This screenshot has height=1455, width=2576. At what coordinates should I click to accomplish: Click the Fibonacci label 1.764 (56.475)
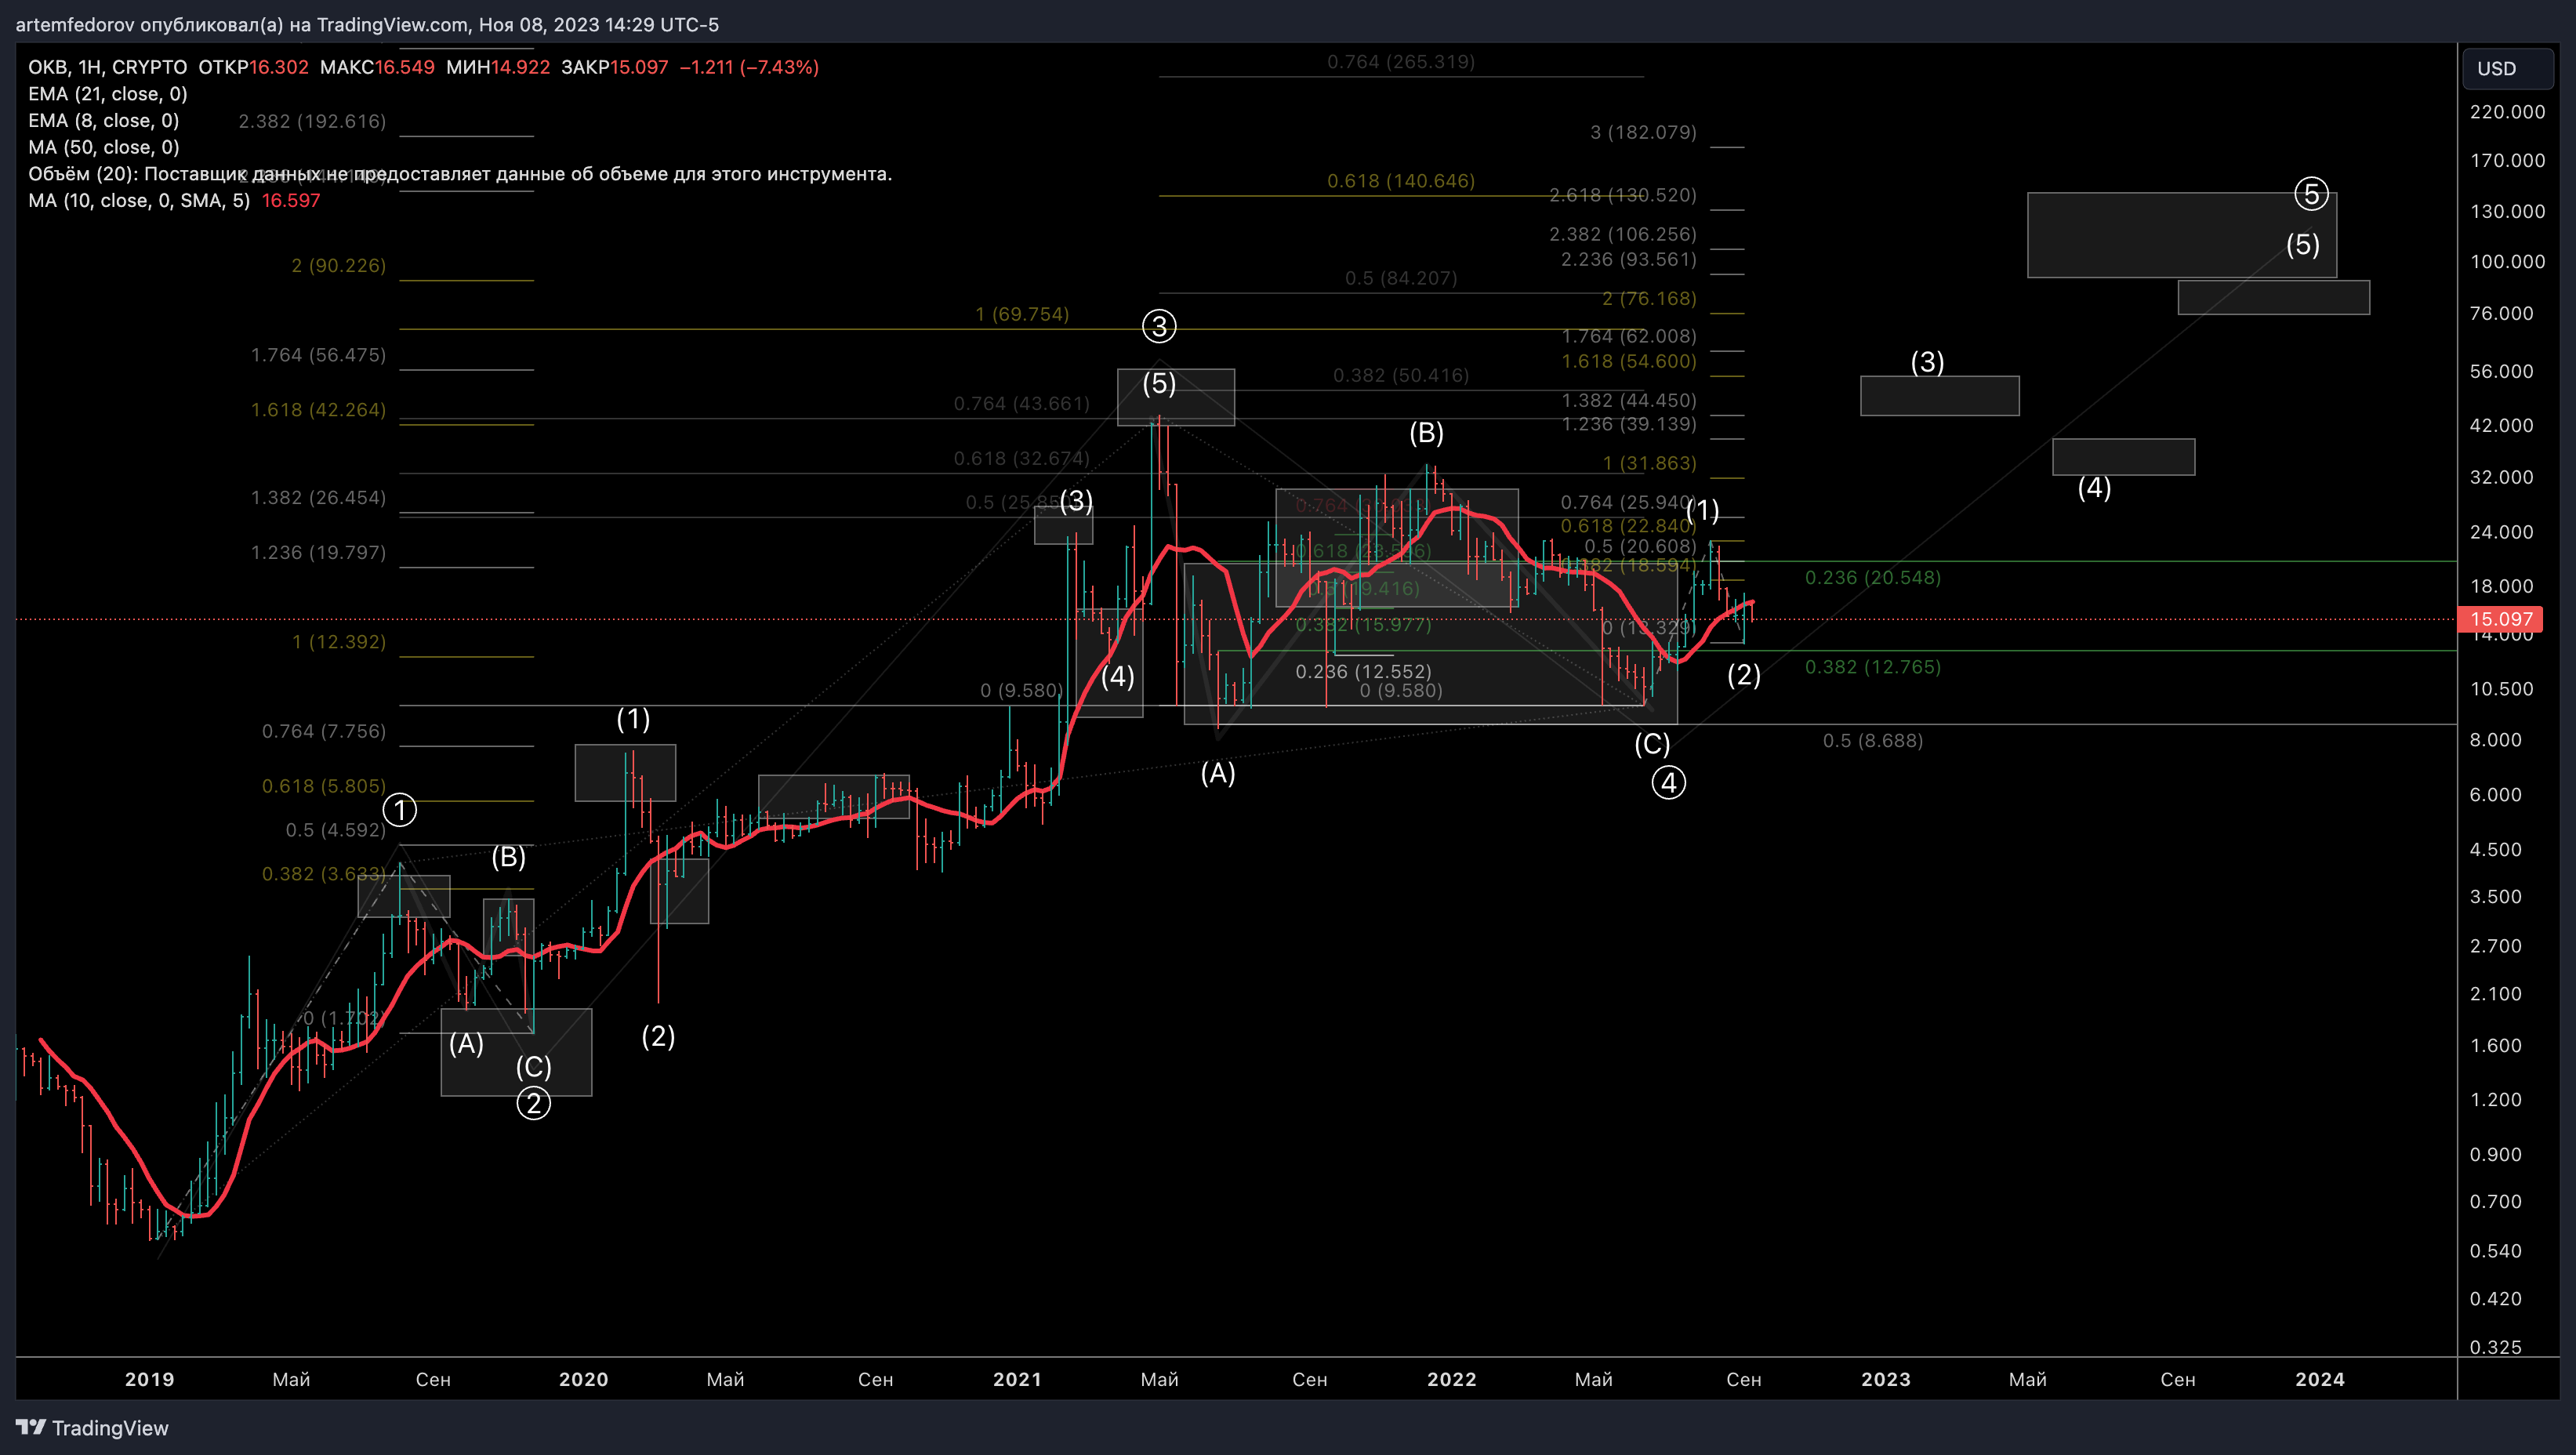click(318, 355)
